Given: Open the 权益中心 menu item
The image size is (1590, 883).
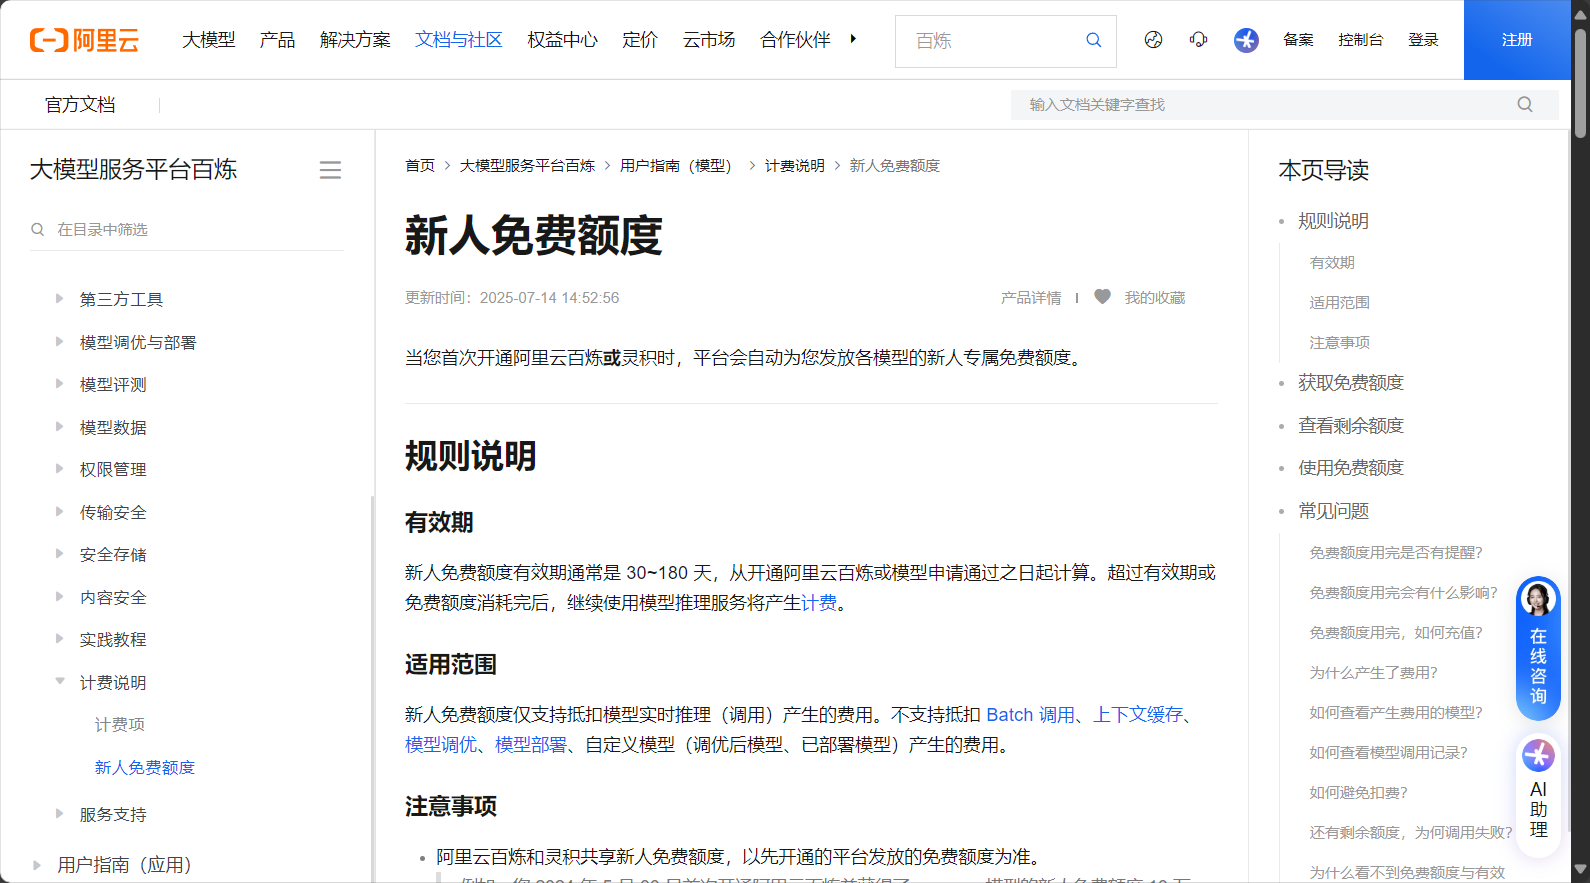Looking at the screenshot, I should pyautogui.click(x=562, y=40).
